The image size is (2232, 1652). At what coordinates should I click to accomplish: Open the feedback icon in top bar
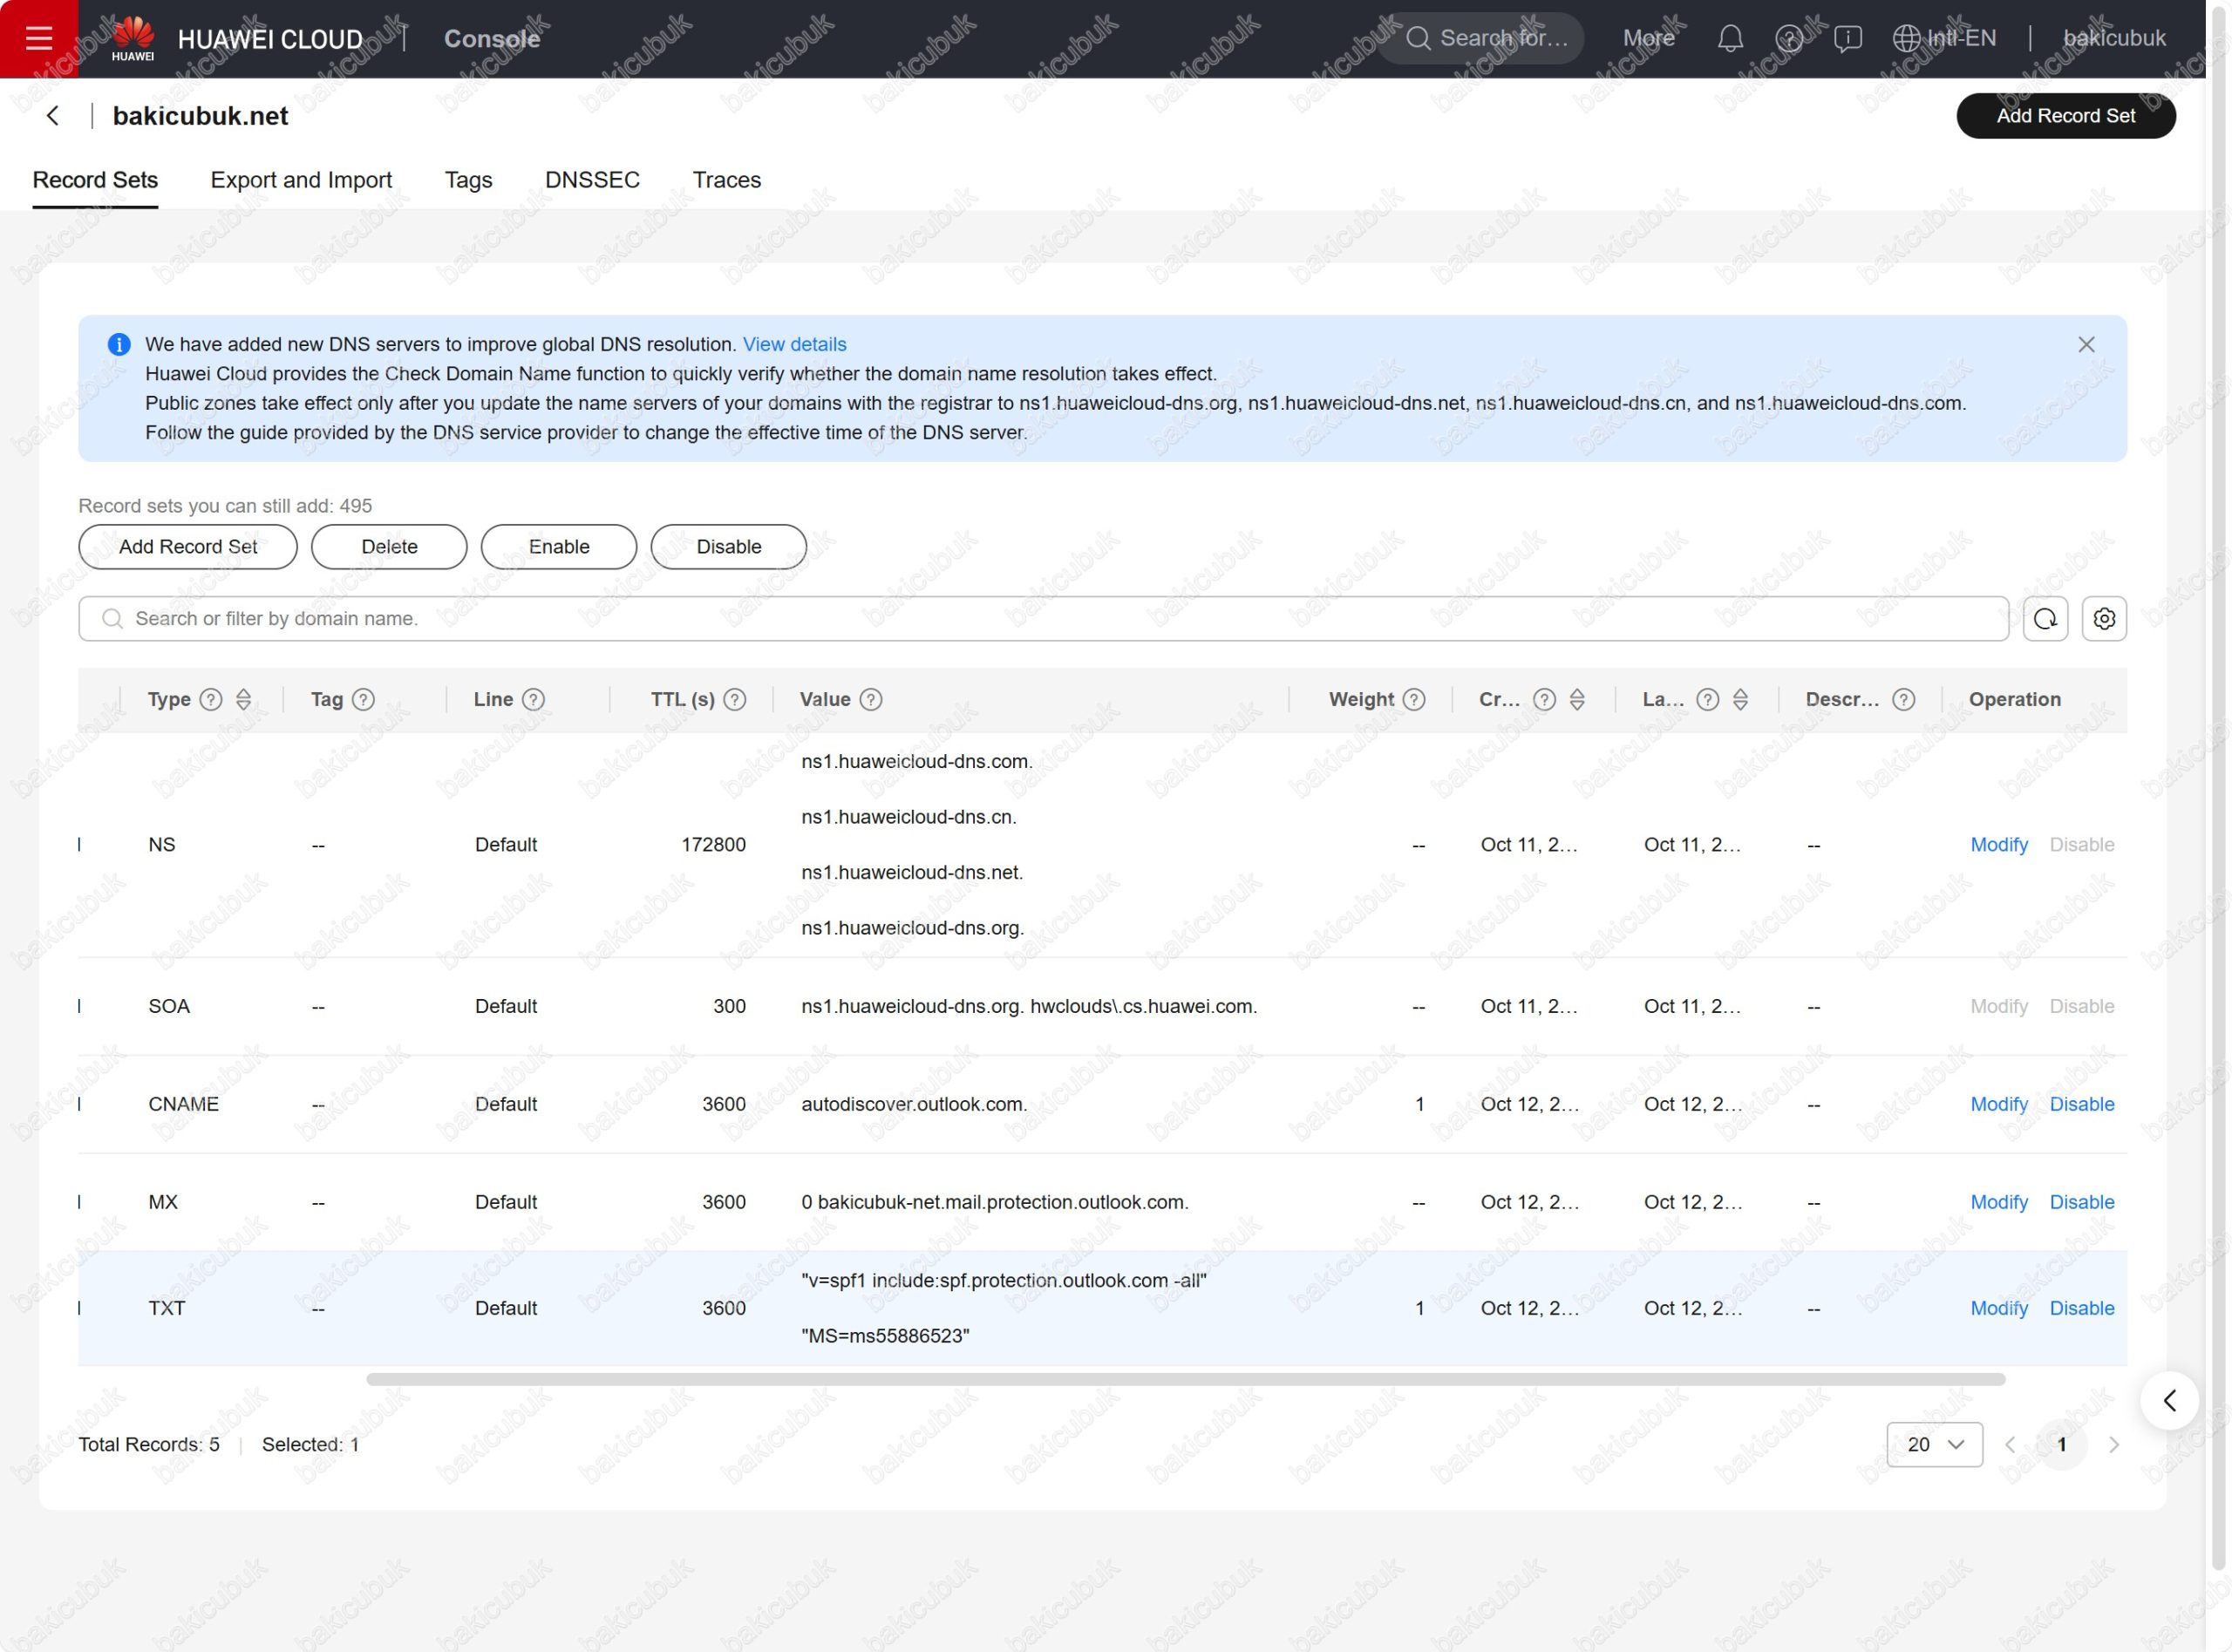tap(1847, 38)
